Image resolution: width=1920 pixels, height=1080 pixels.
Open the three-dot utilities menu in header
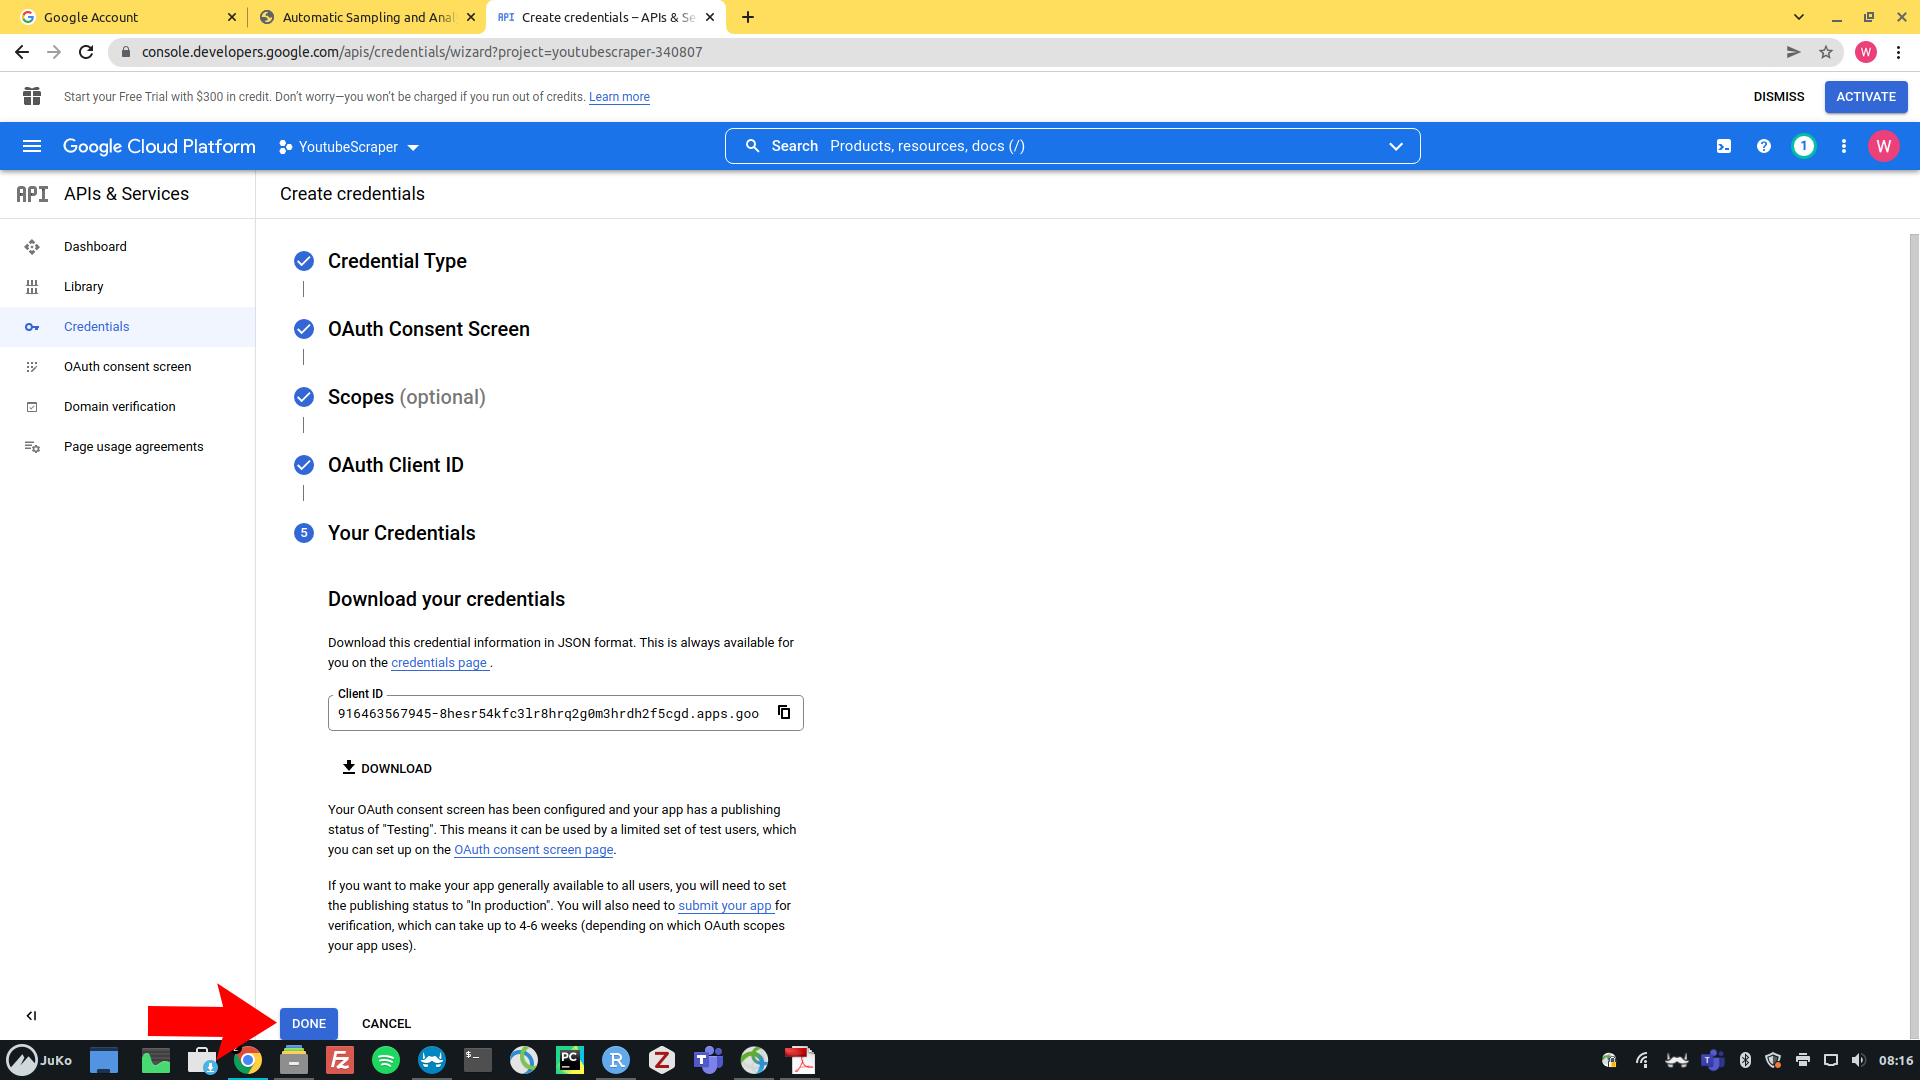pyautogui.click(x=1844, y=146)
